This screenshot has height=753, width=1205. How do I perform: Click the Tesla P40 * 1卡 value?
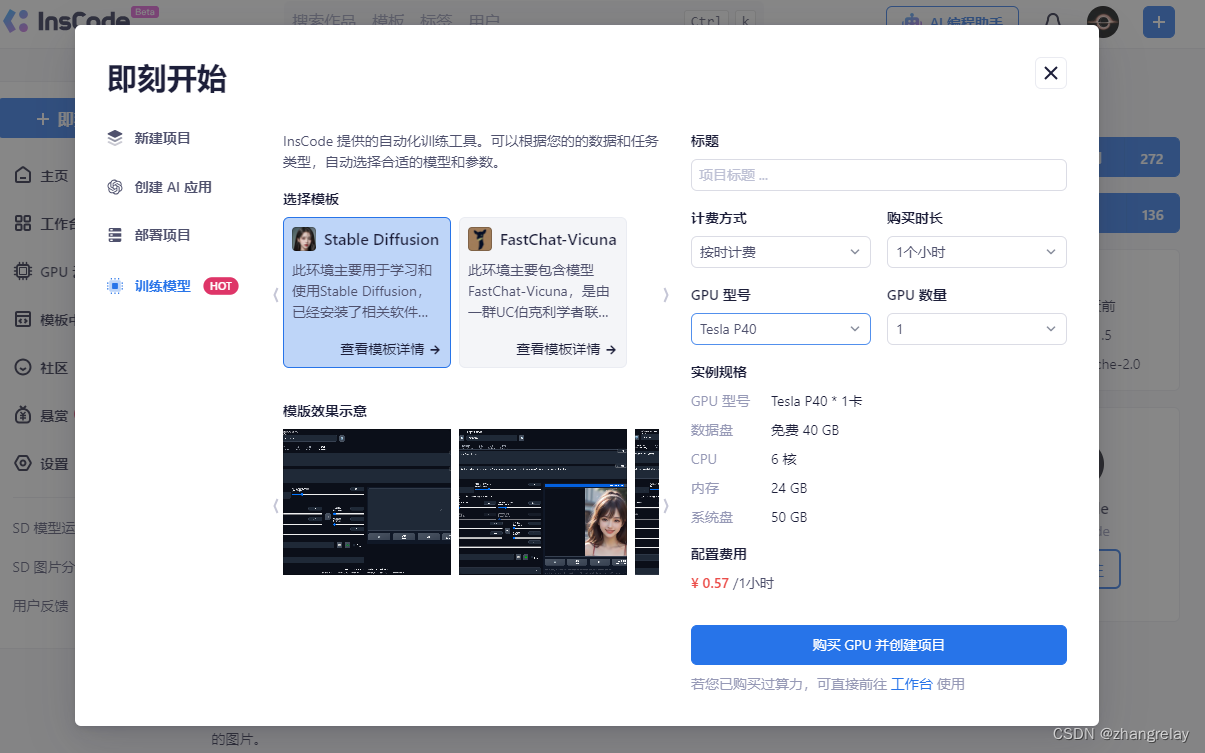817,401
